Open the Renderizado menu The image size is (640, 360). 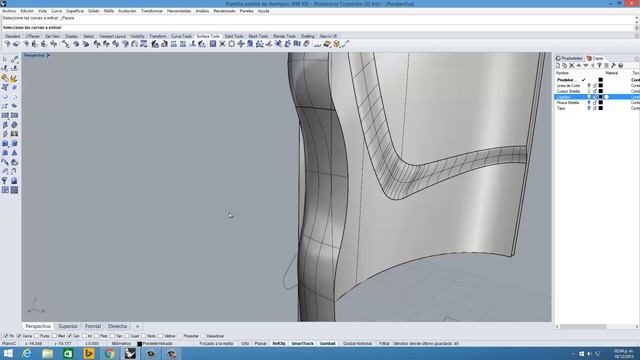224,11
